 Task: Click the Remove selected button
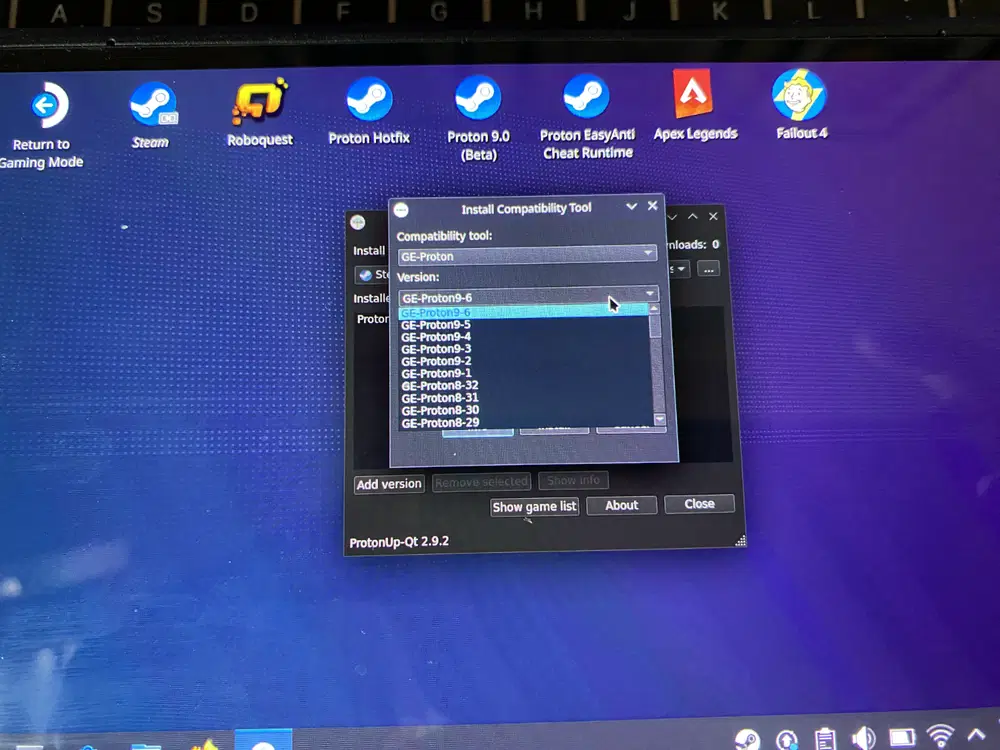pyautogui.click(x=482, y=482)
